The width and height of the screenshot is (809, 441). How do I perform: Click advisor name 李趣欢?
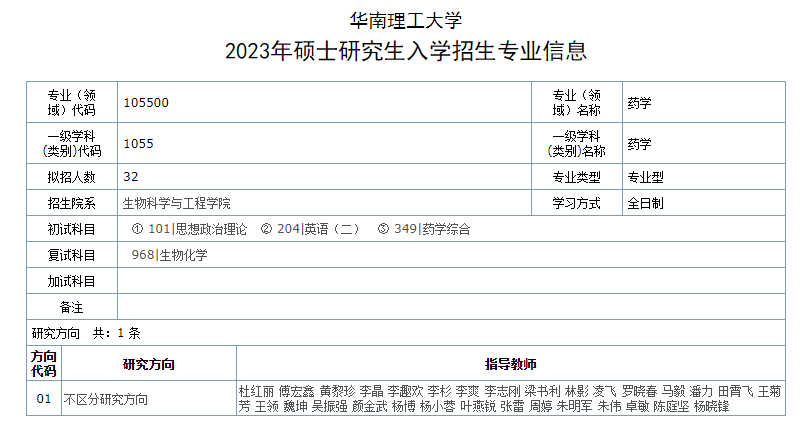pyautogui.click(x=406, y=391)
